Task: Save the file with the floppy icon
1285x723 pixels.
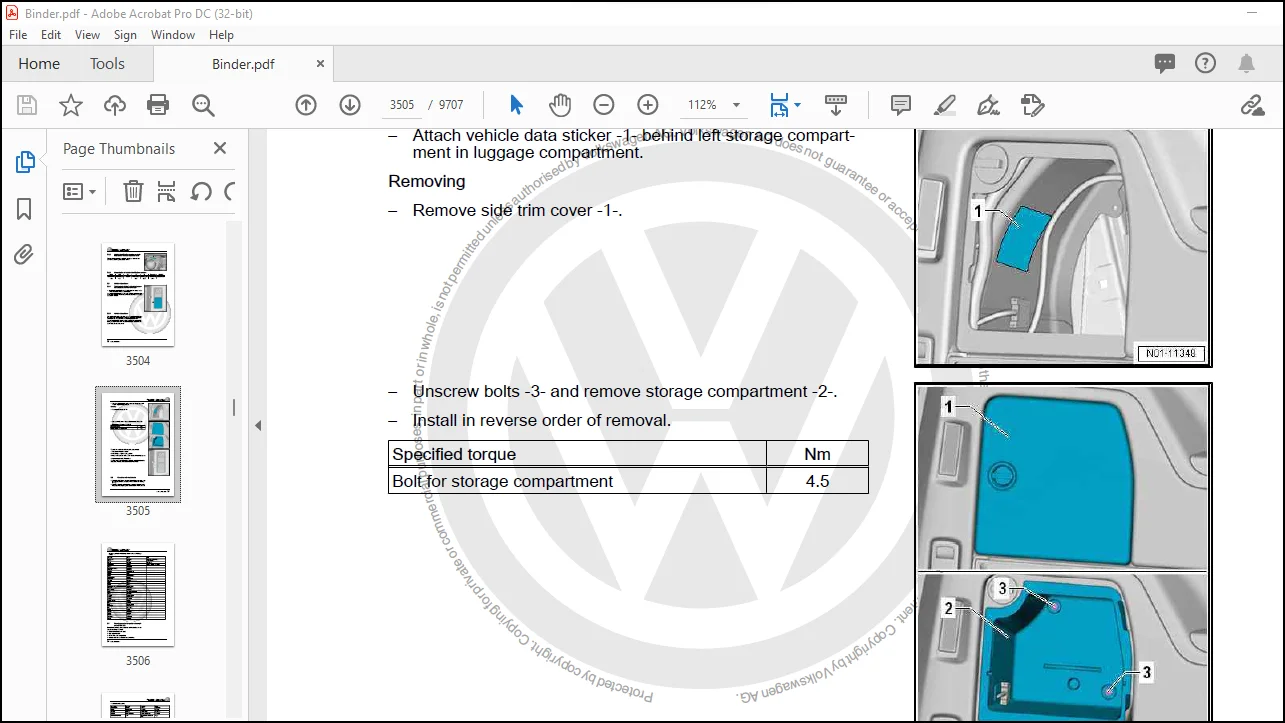Action: [27, 105]
